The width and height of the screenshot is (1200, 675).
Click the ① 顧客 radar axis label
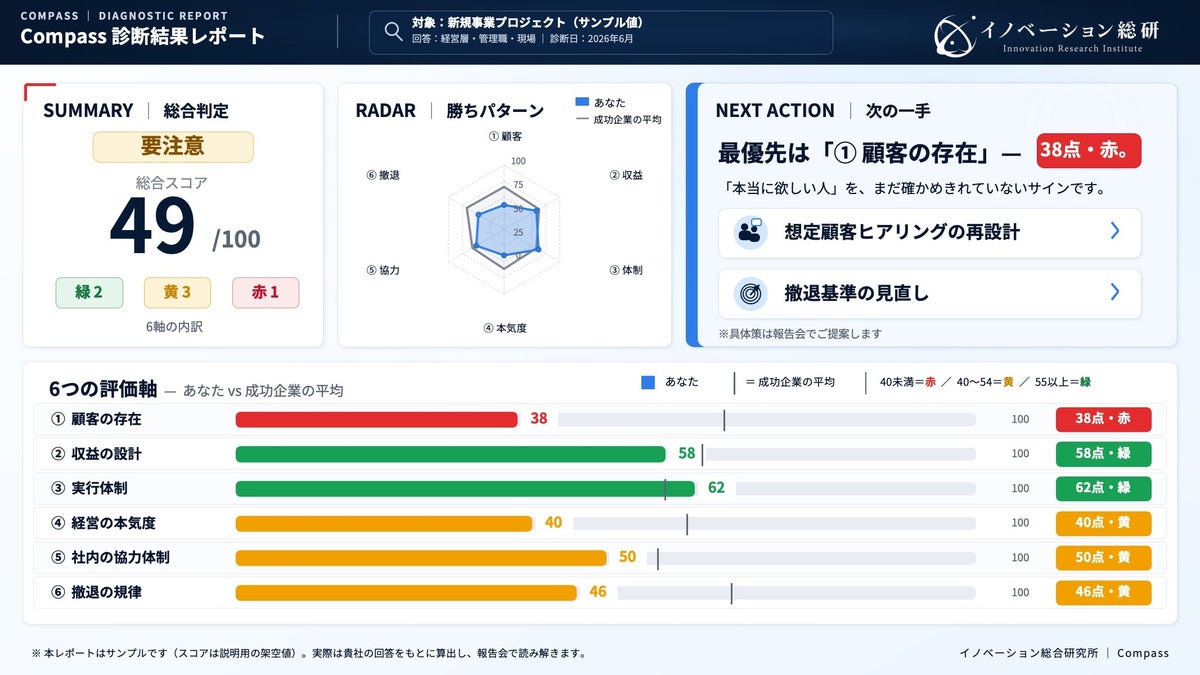coord(505,136)
